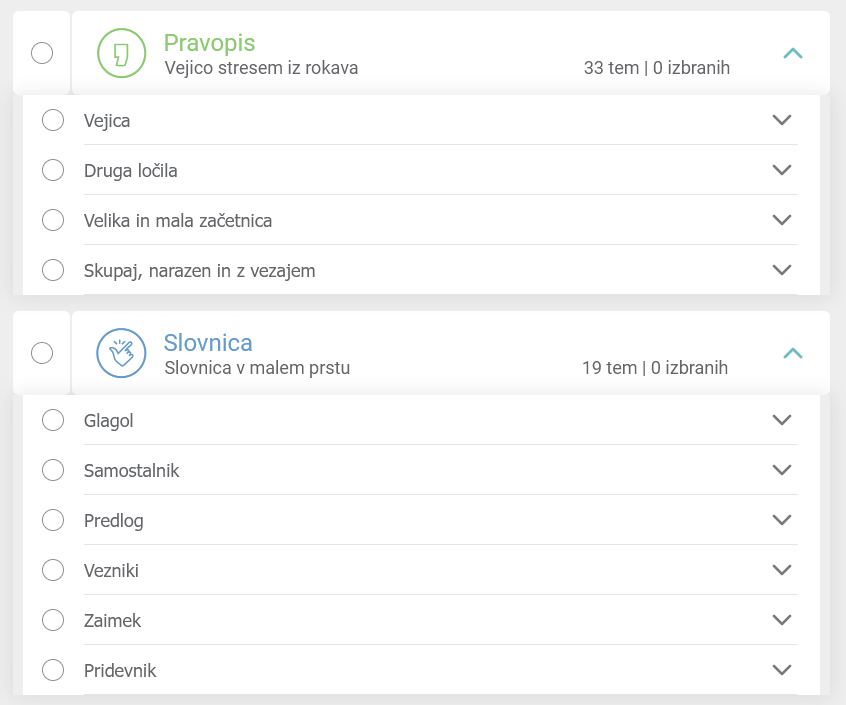This screenshot has height=705, width=846.
Task: Expand the Samostalnik topic chevron
Action: pos(782,470)
